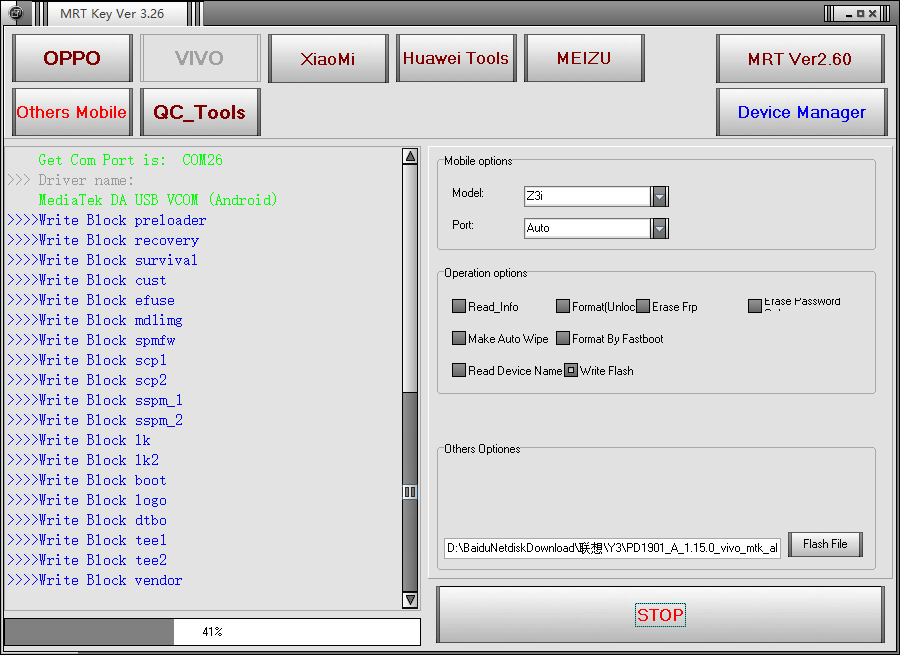This screenshot has height=655, width=900.
Task: Click the Flash File button
Action: tap(825, 544)
